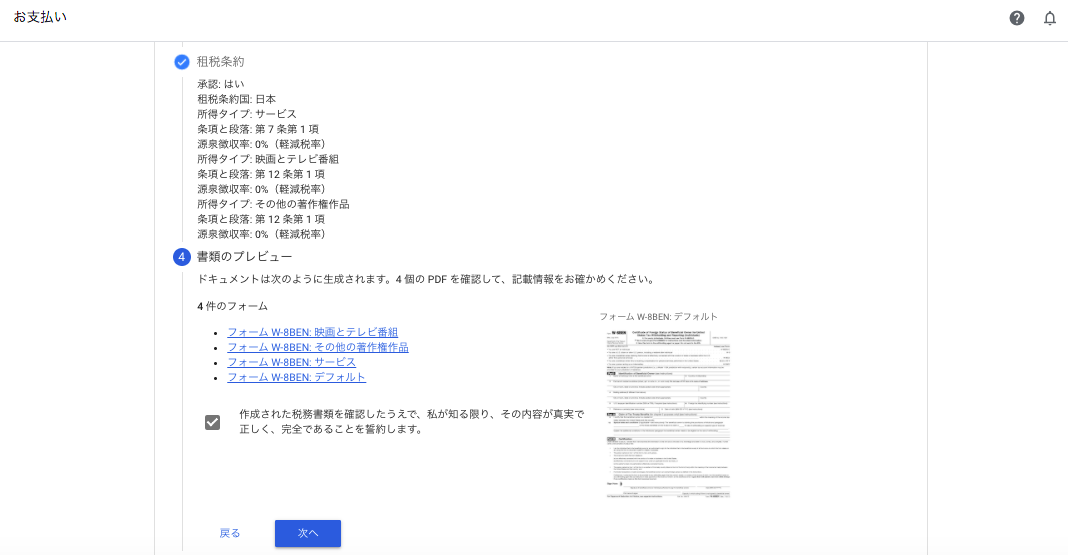Click the お支払い page title
Screen dimensions: 1068x555
tap(40, 17)
